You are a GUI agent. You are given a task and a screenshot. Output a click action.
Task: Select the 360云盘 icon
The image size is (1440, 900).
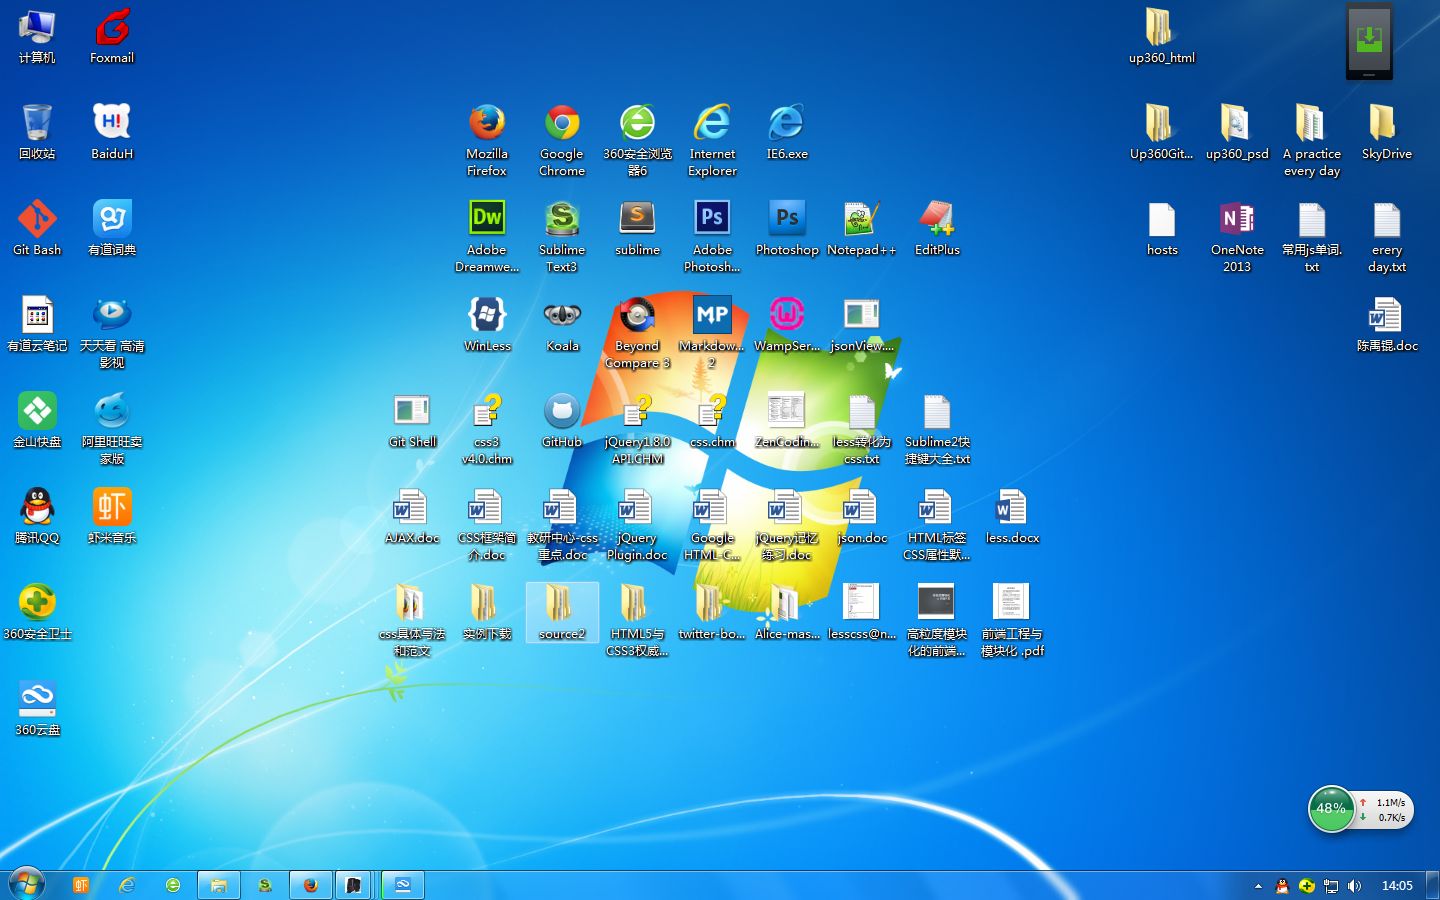tap(37, 708)
